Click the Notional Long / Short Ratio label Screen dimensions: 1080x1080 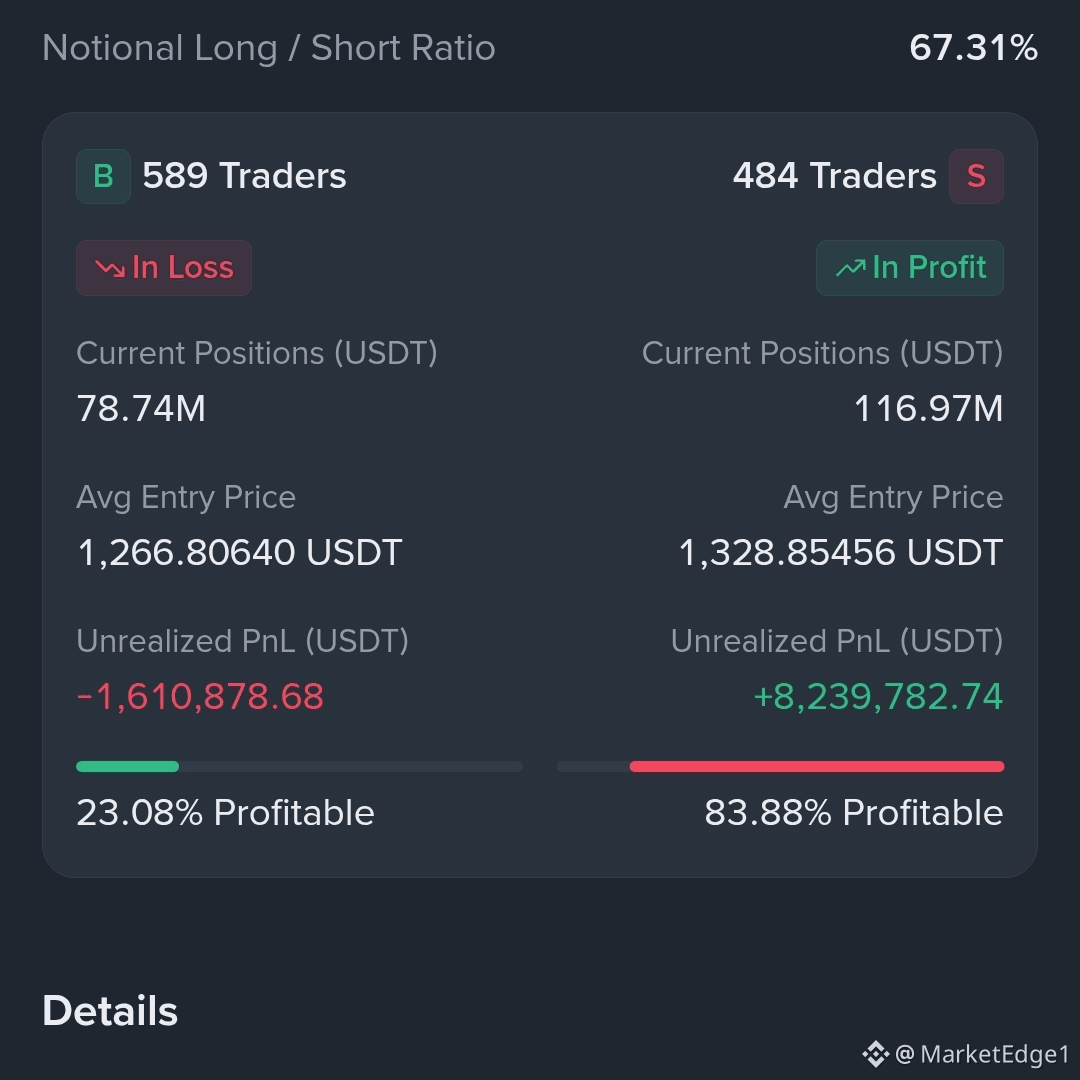(x=269, y=48)
